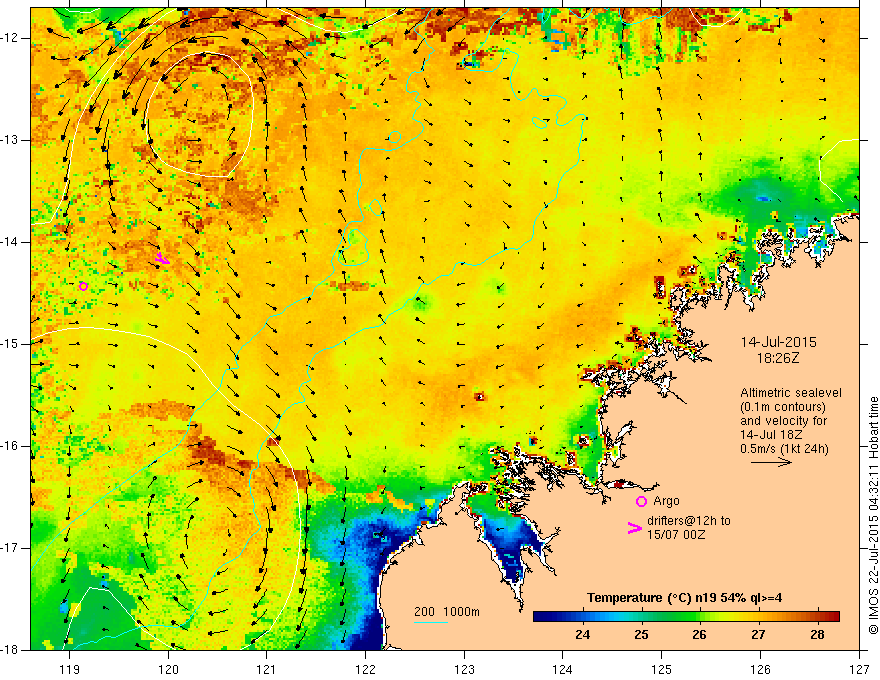Image resolution: width=880 pixels, height=680 pixels.
Task: Click the latitude -14 axis label
Action: pos(10,242)
